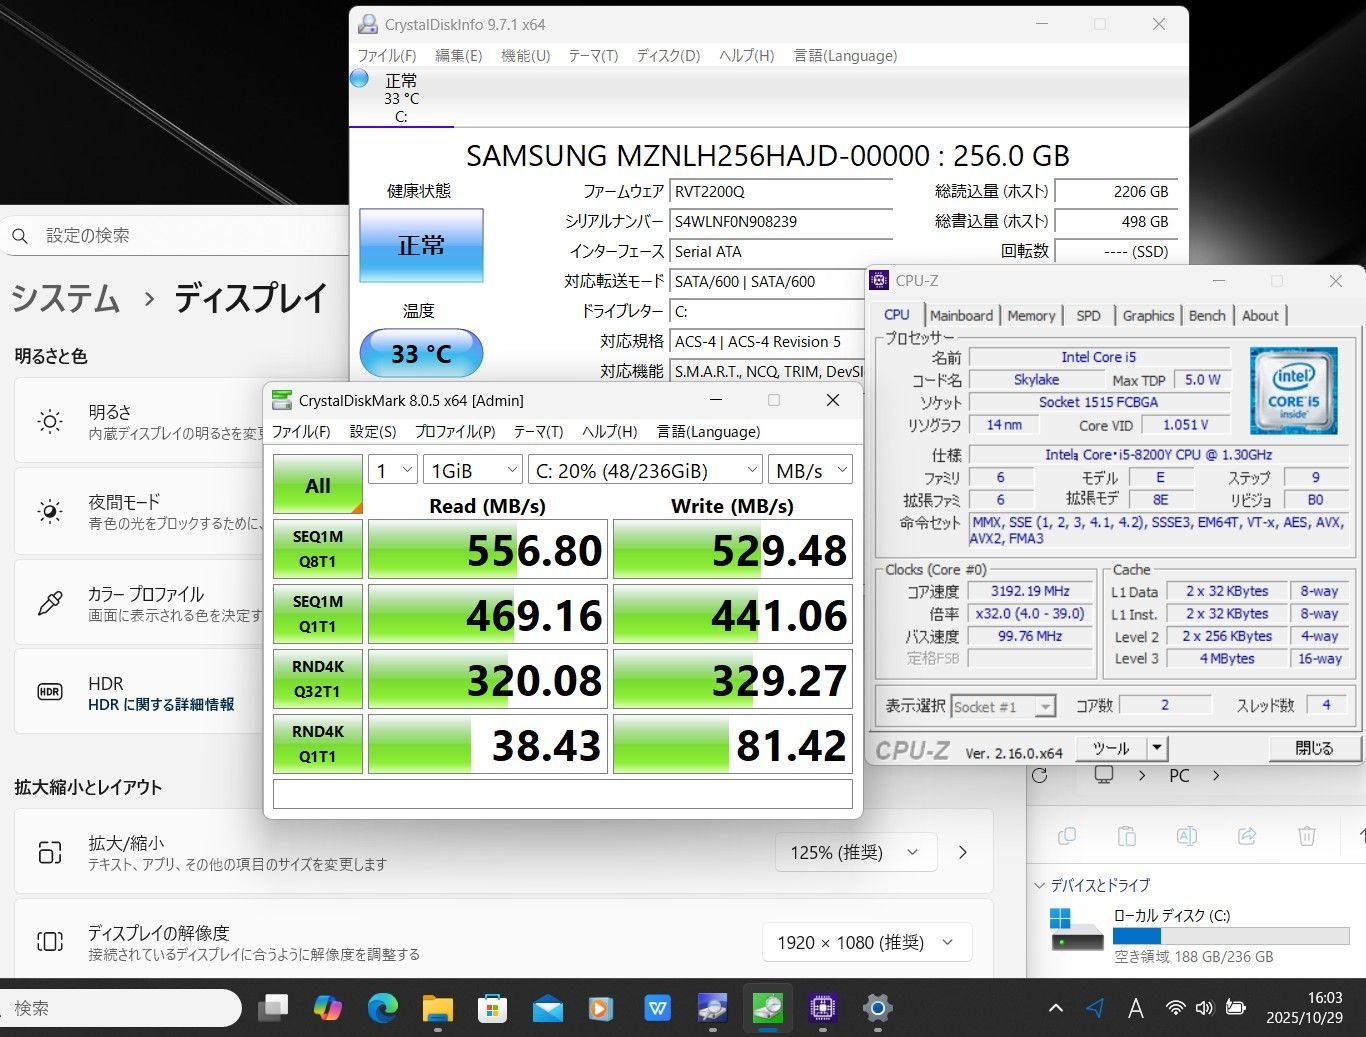Open the 1GiB test size dropdown in CrystalDiskMark
This screenshot has height=1037, width=1366.
471,469
